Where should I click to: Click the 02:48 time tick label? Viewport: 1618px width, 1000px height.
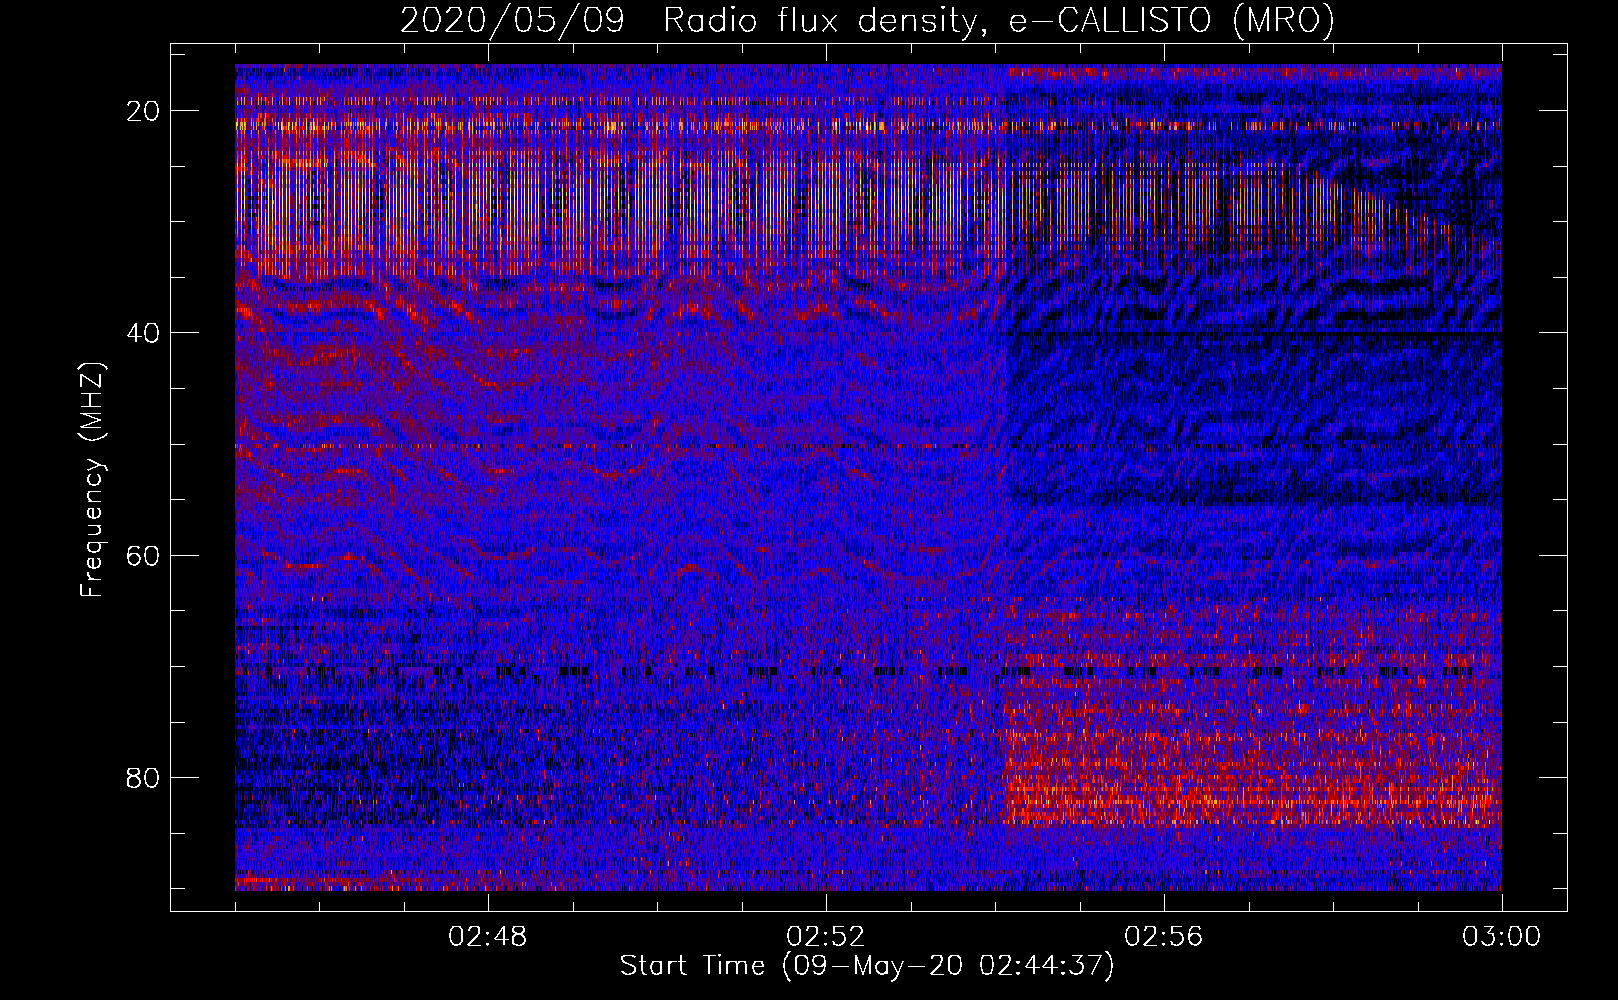tap(488, 937)
